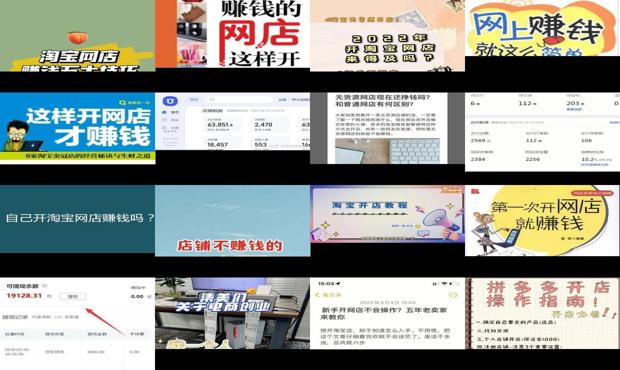The image size is (620, 370).
Task: Open the 新手开网店不会操作 memo thumbnail
Action: (388, 313)
